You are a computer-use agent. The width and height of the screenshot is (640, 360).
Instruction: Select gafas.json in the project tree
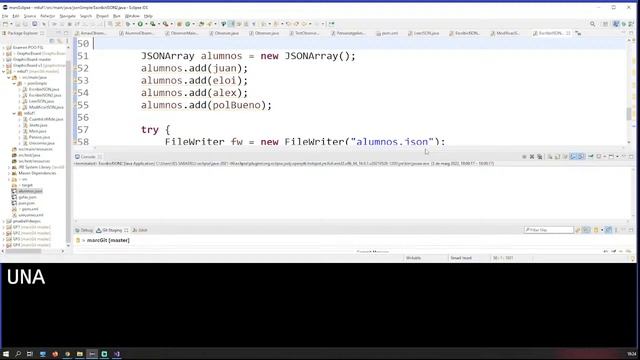(x=24, y=197)
